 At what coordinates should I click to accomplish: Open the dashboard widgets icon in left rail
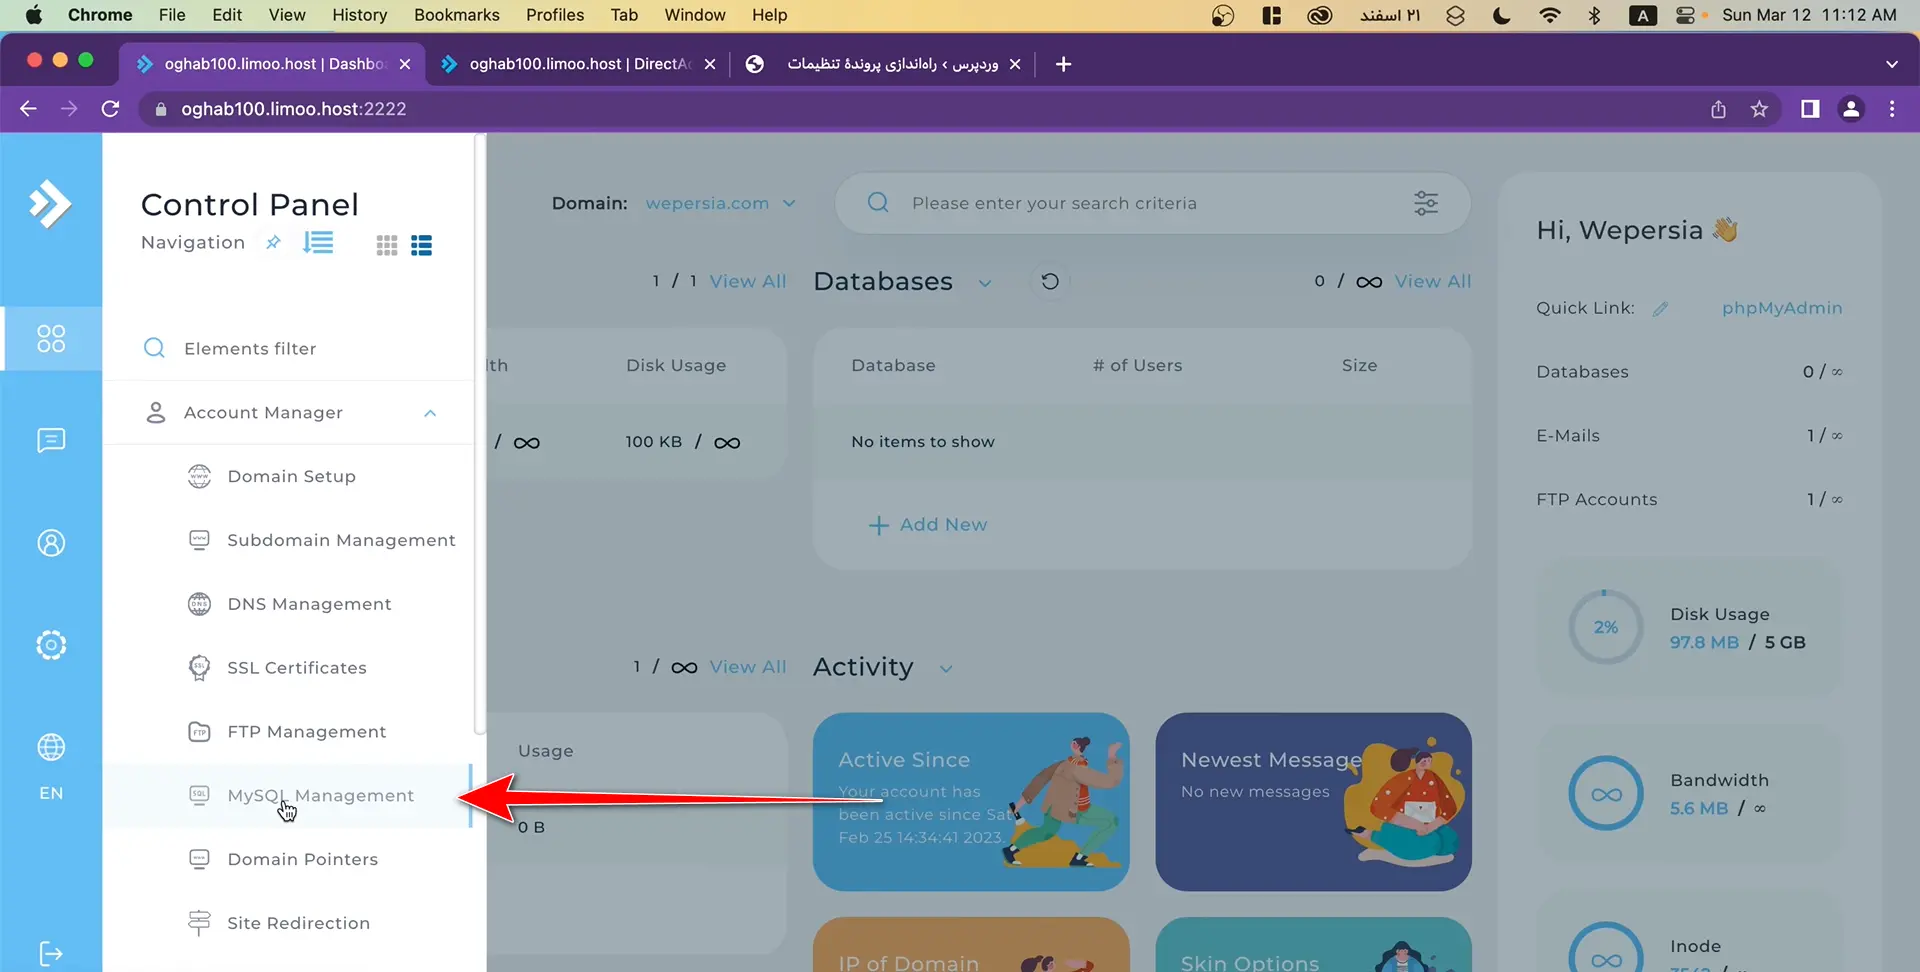(x=51, y=338)
